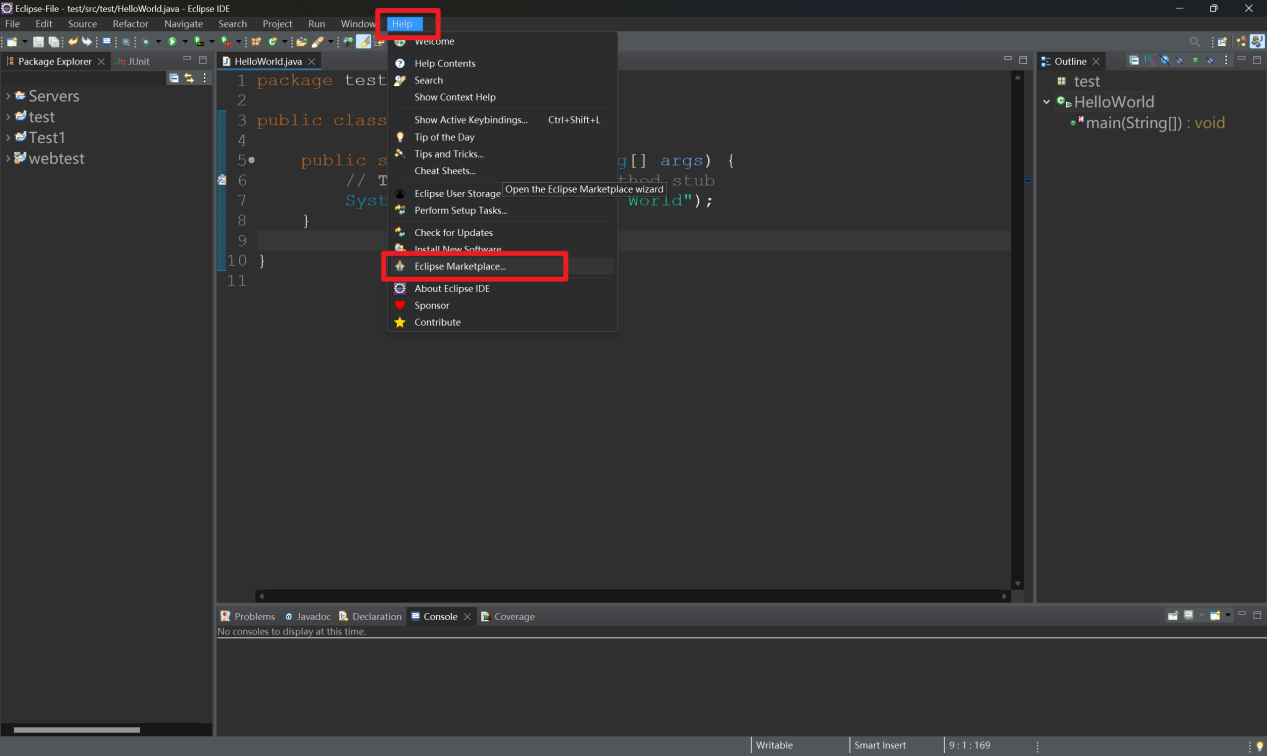Open dropdown arrow next to Run button
Screen dimensions: 1267x756
185,42
